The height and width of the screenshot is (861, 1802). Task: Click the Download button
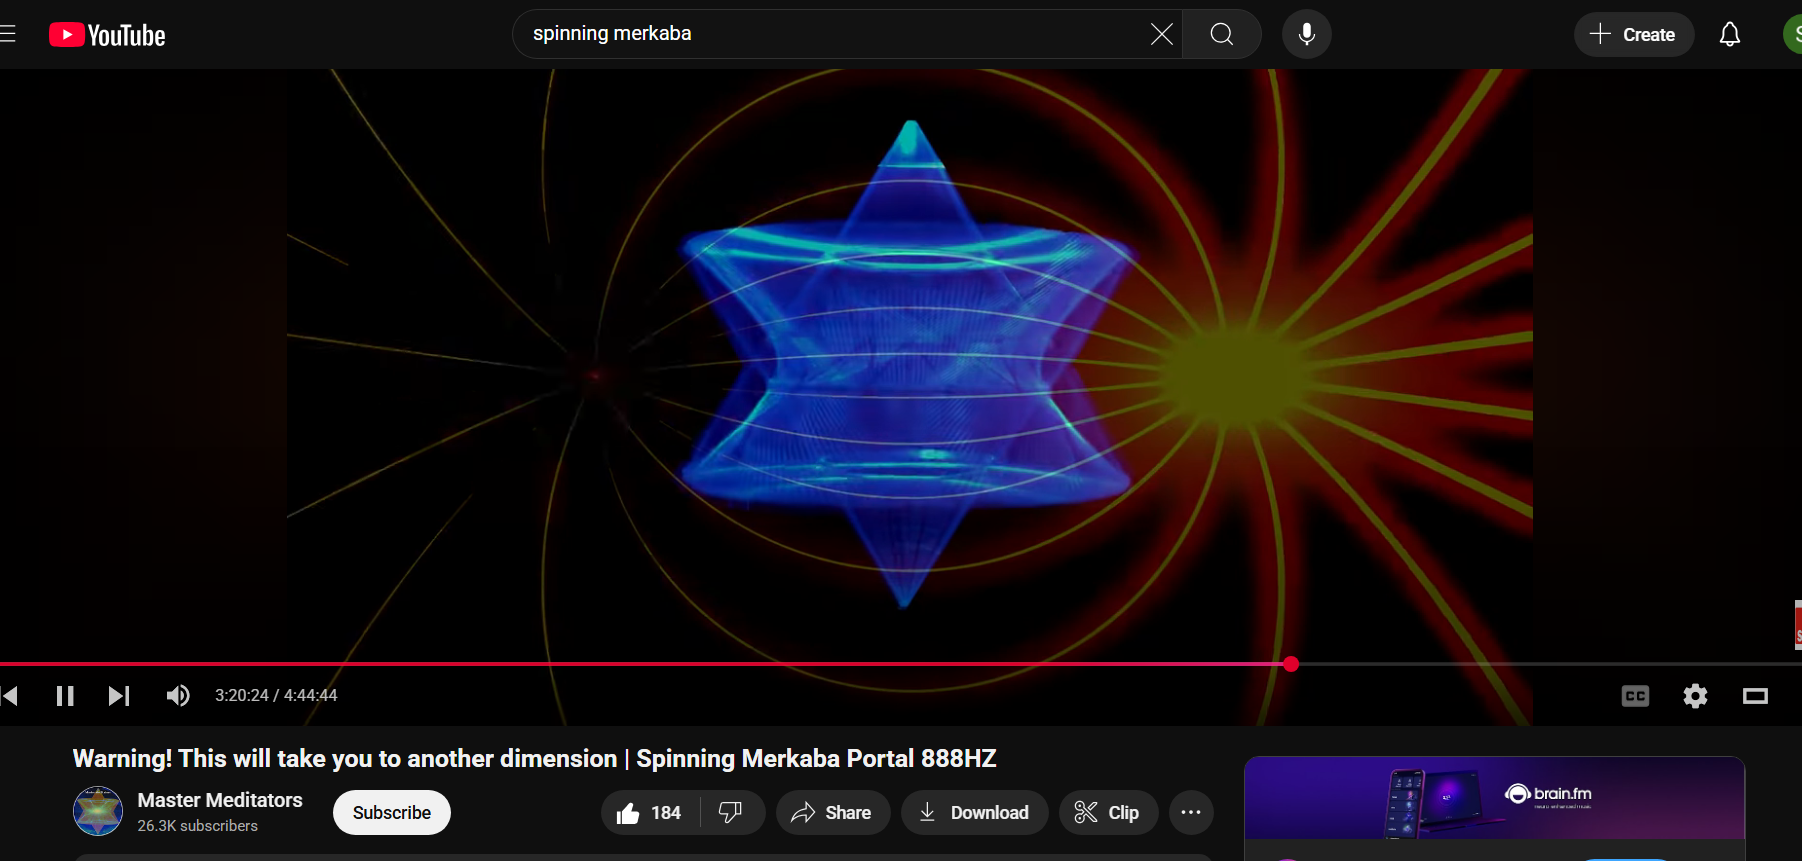[974, 813]
